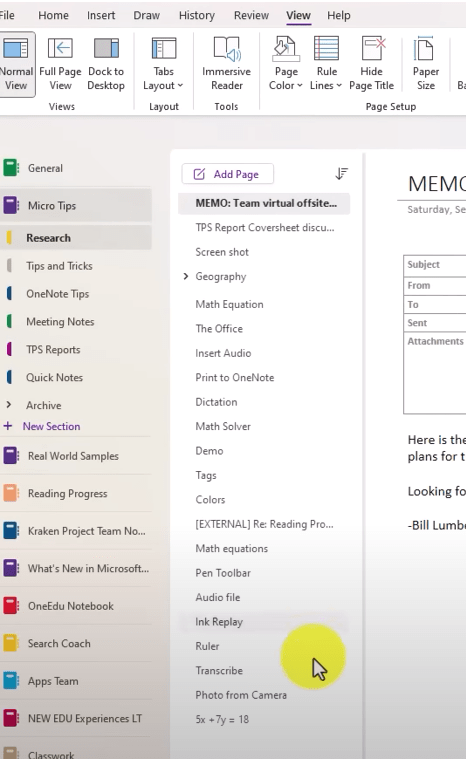The height and width of the screenshot is (759, 466).
Task: Open the Rule Lines dropdown
Action: coord(326,64)
